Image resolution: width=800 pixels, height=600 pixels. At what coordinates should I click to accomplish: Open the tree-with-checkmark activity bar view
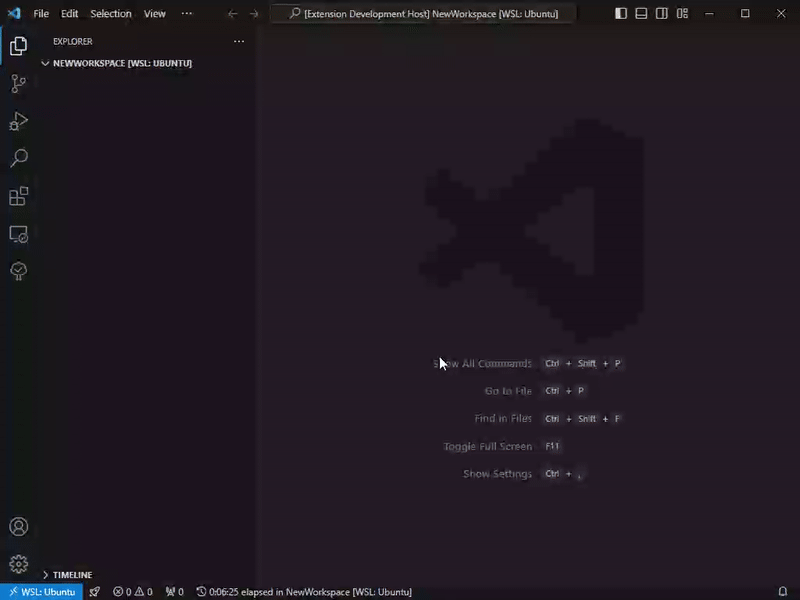18,271
